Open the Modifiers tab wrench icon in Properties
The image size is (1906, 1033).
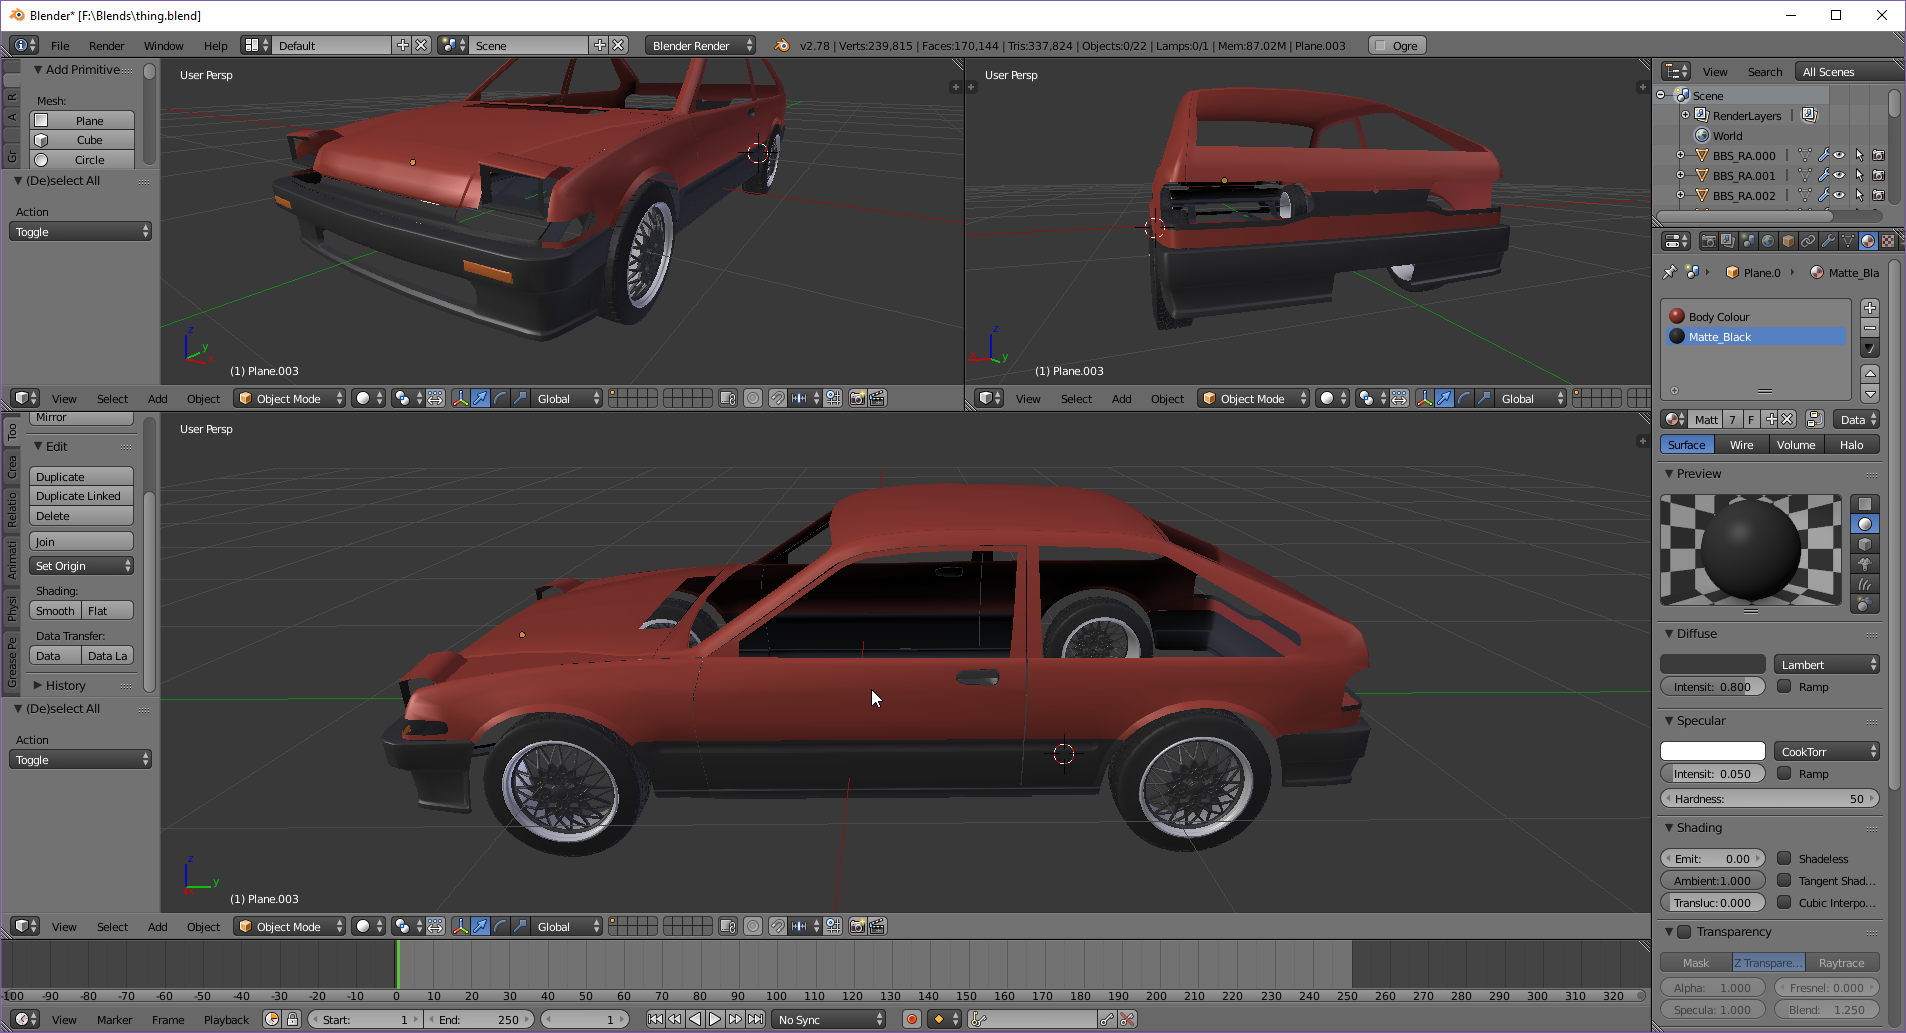1828,241
